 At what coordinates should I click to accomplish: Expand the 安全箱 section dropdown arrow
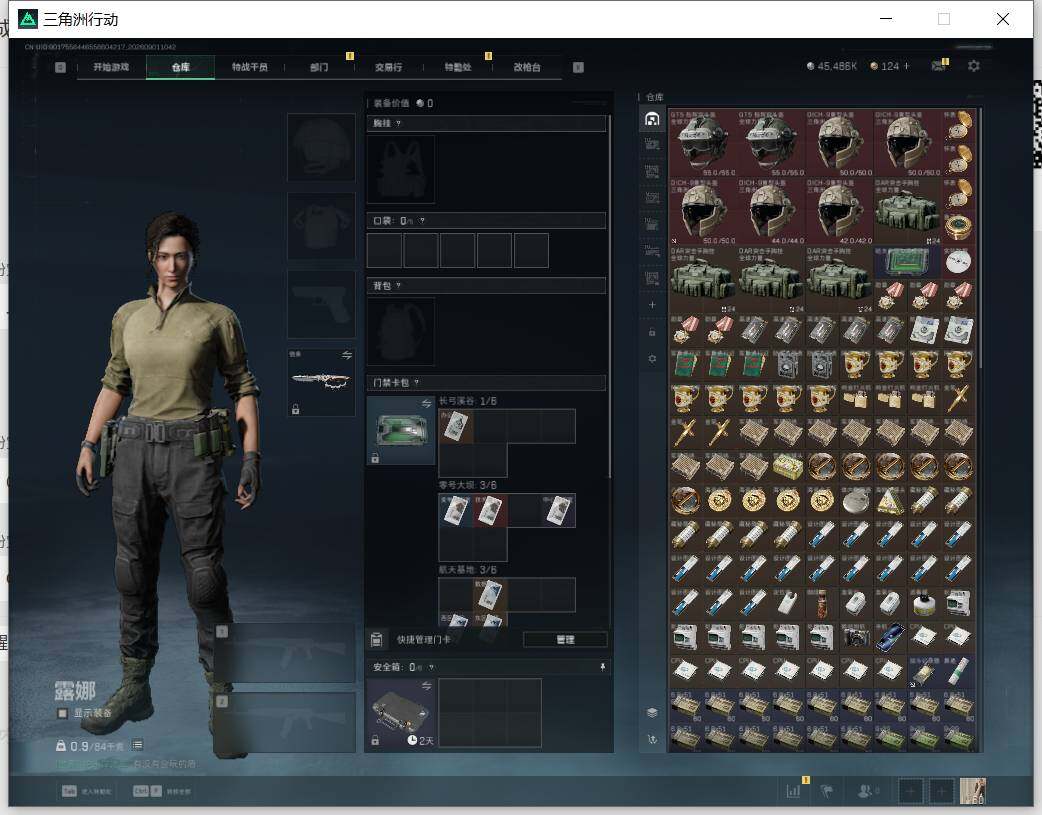click(x=431, y=667)
